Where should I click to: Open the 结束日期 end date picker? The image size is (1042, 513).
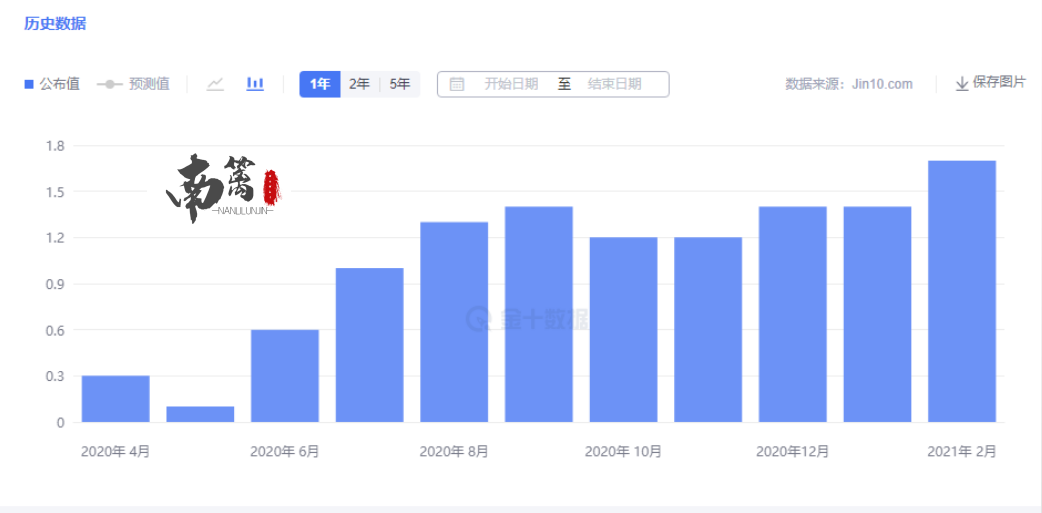coord(614,84)
